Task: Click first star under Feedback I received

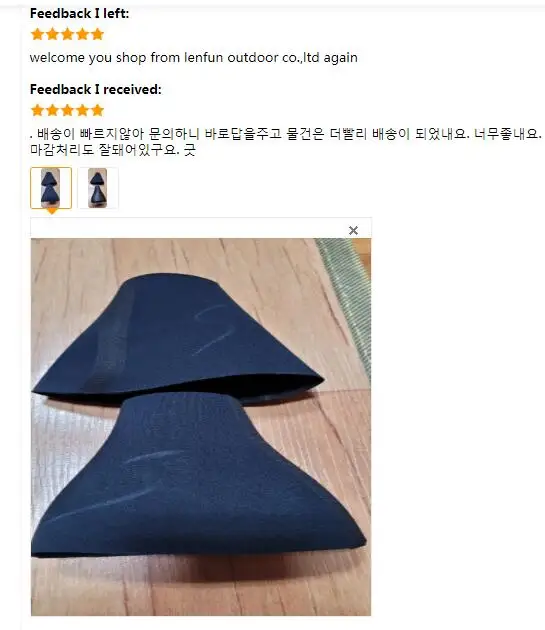Action: click(x=37, y=110)
